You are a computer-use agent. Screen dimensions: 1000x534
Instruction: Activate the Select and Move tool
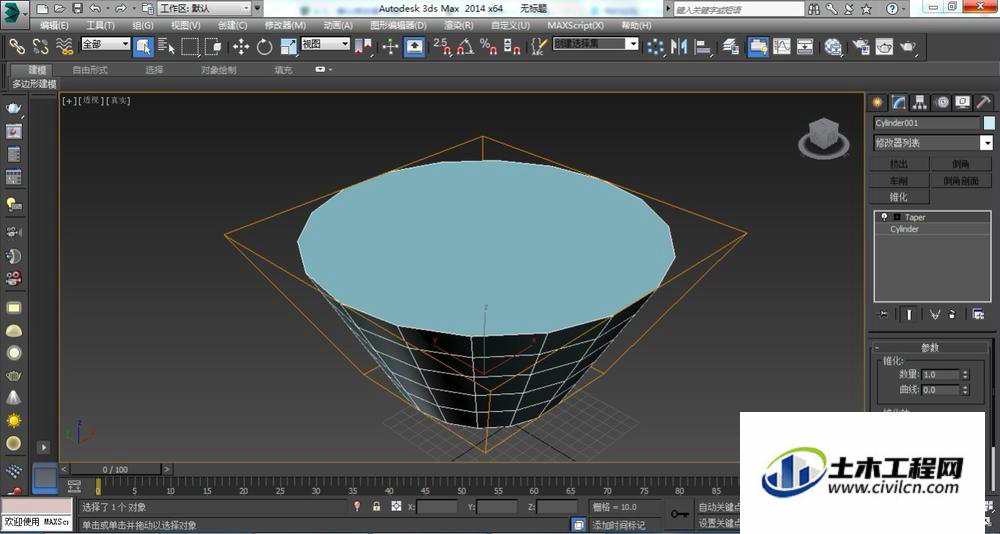point(241,46)
